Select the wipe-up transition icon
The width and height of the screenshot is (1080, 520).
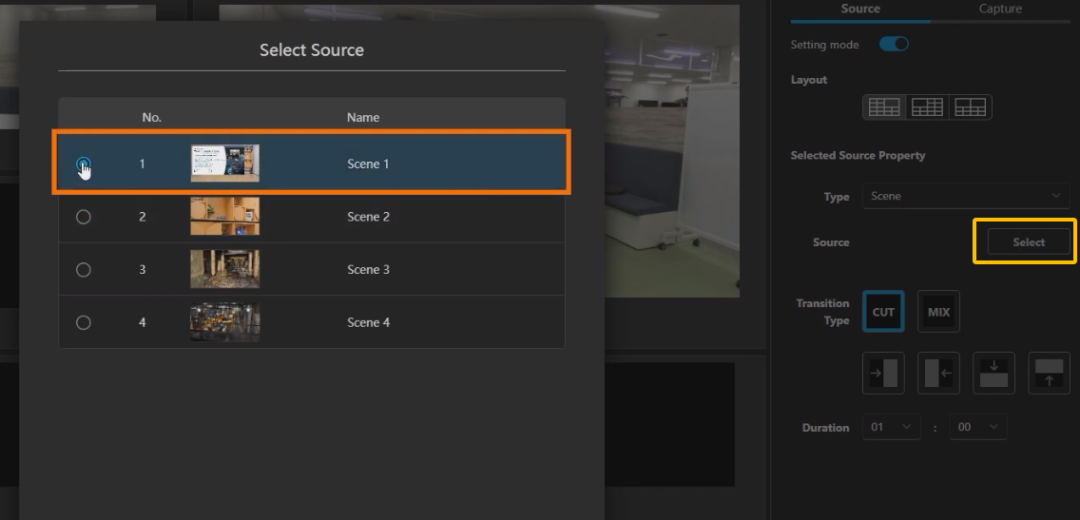(1049, 373)
